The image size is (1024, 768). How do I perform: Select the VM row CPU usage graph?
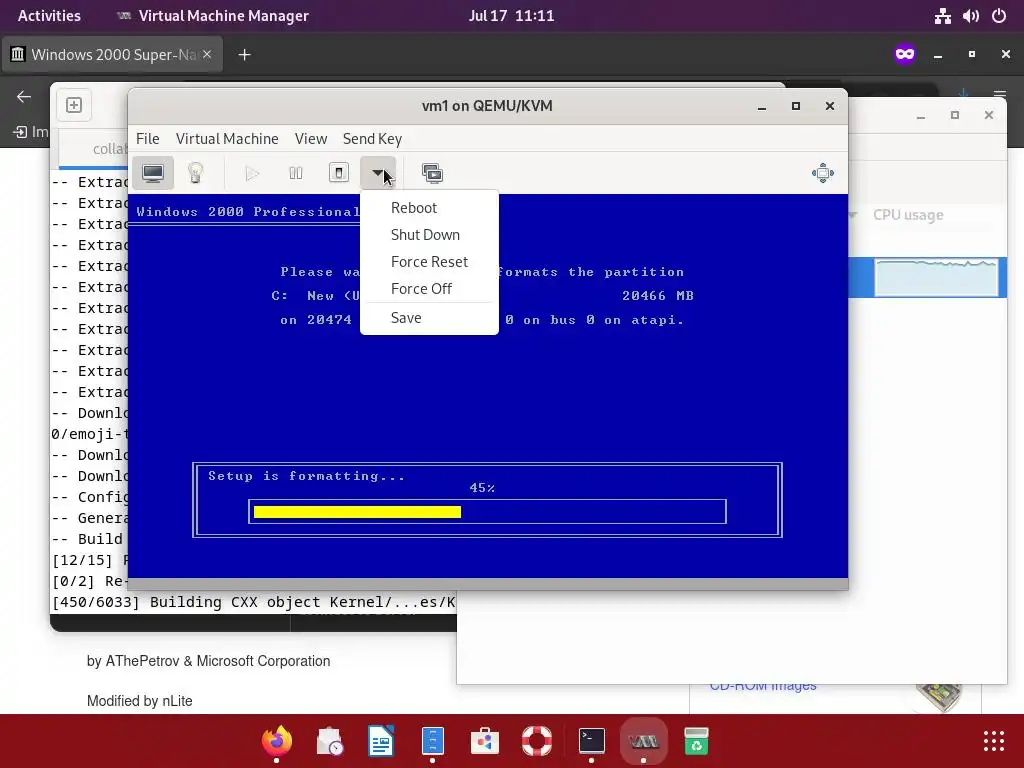[x=936, y=278]
